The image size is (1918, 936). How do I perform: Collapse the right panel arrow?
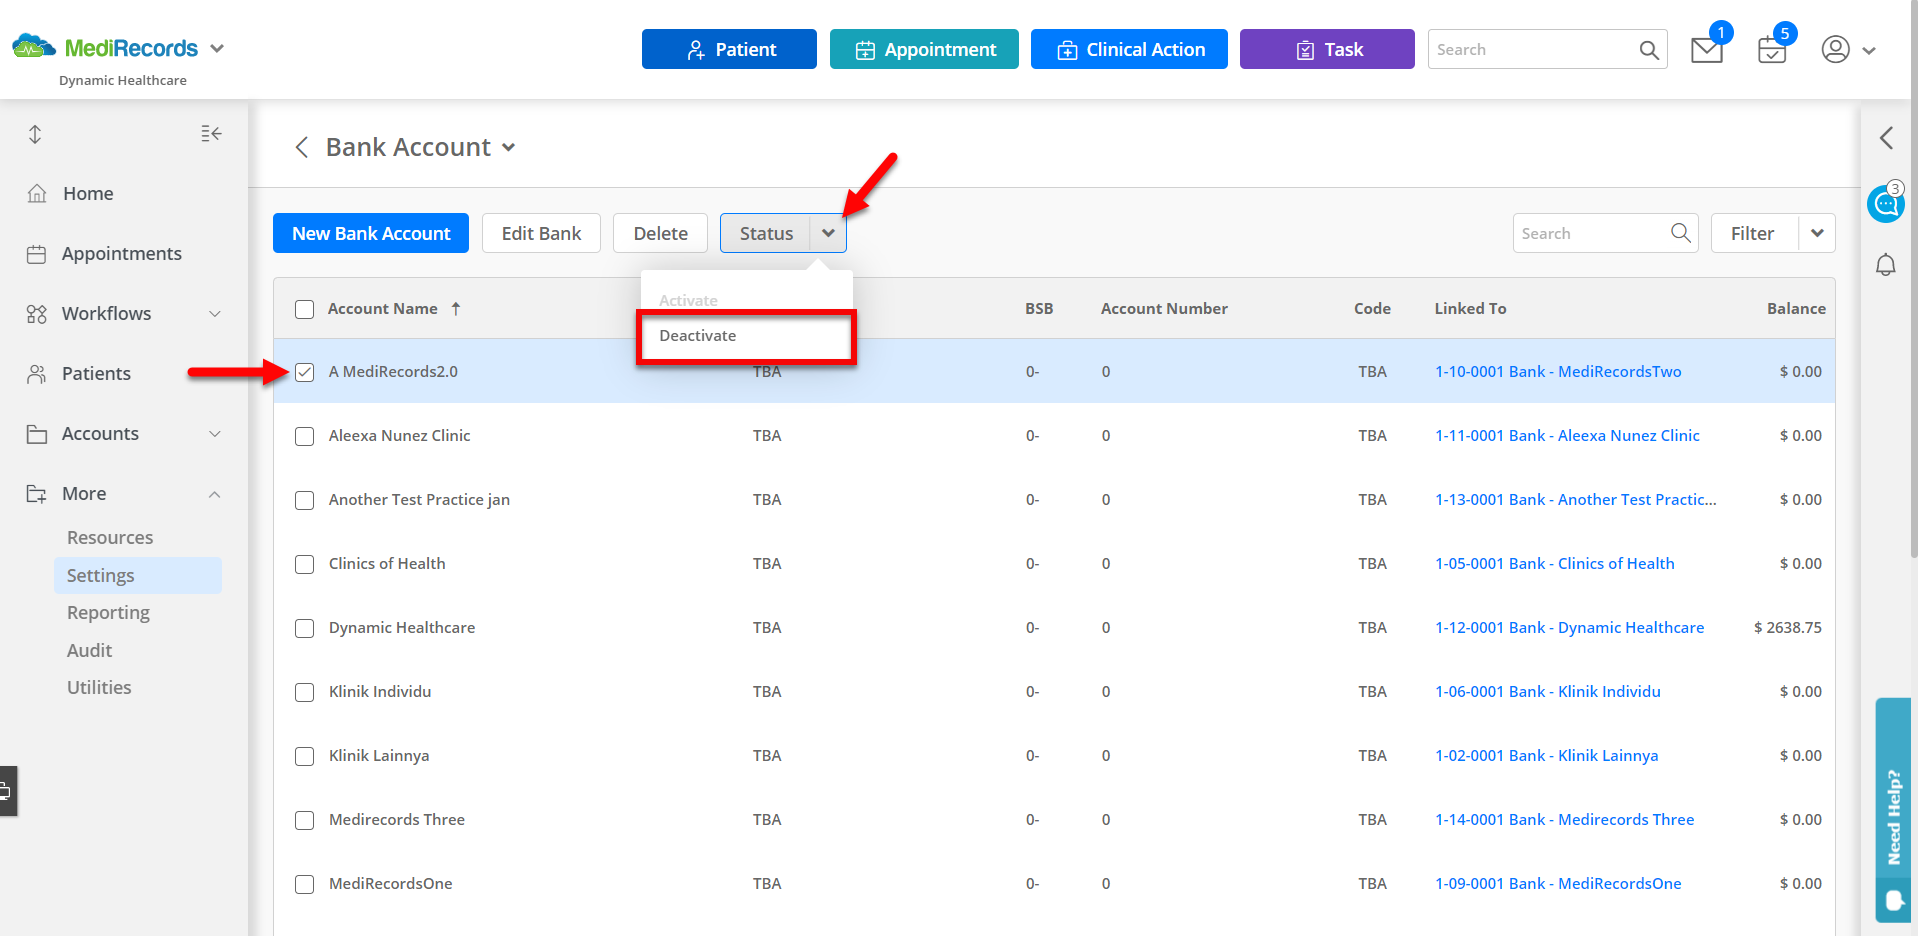point(1886,138)
